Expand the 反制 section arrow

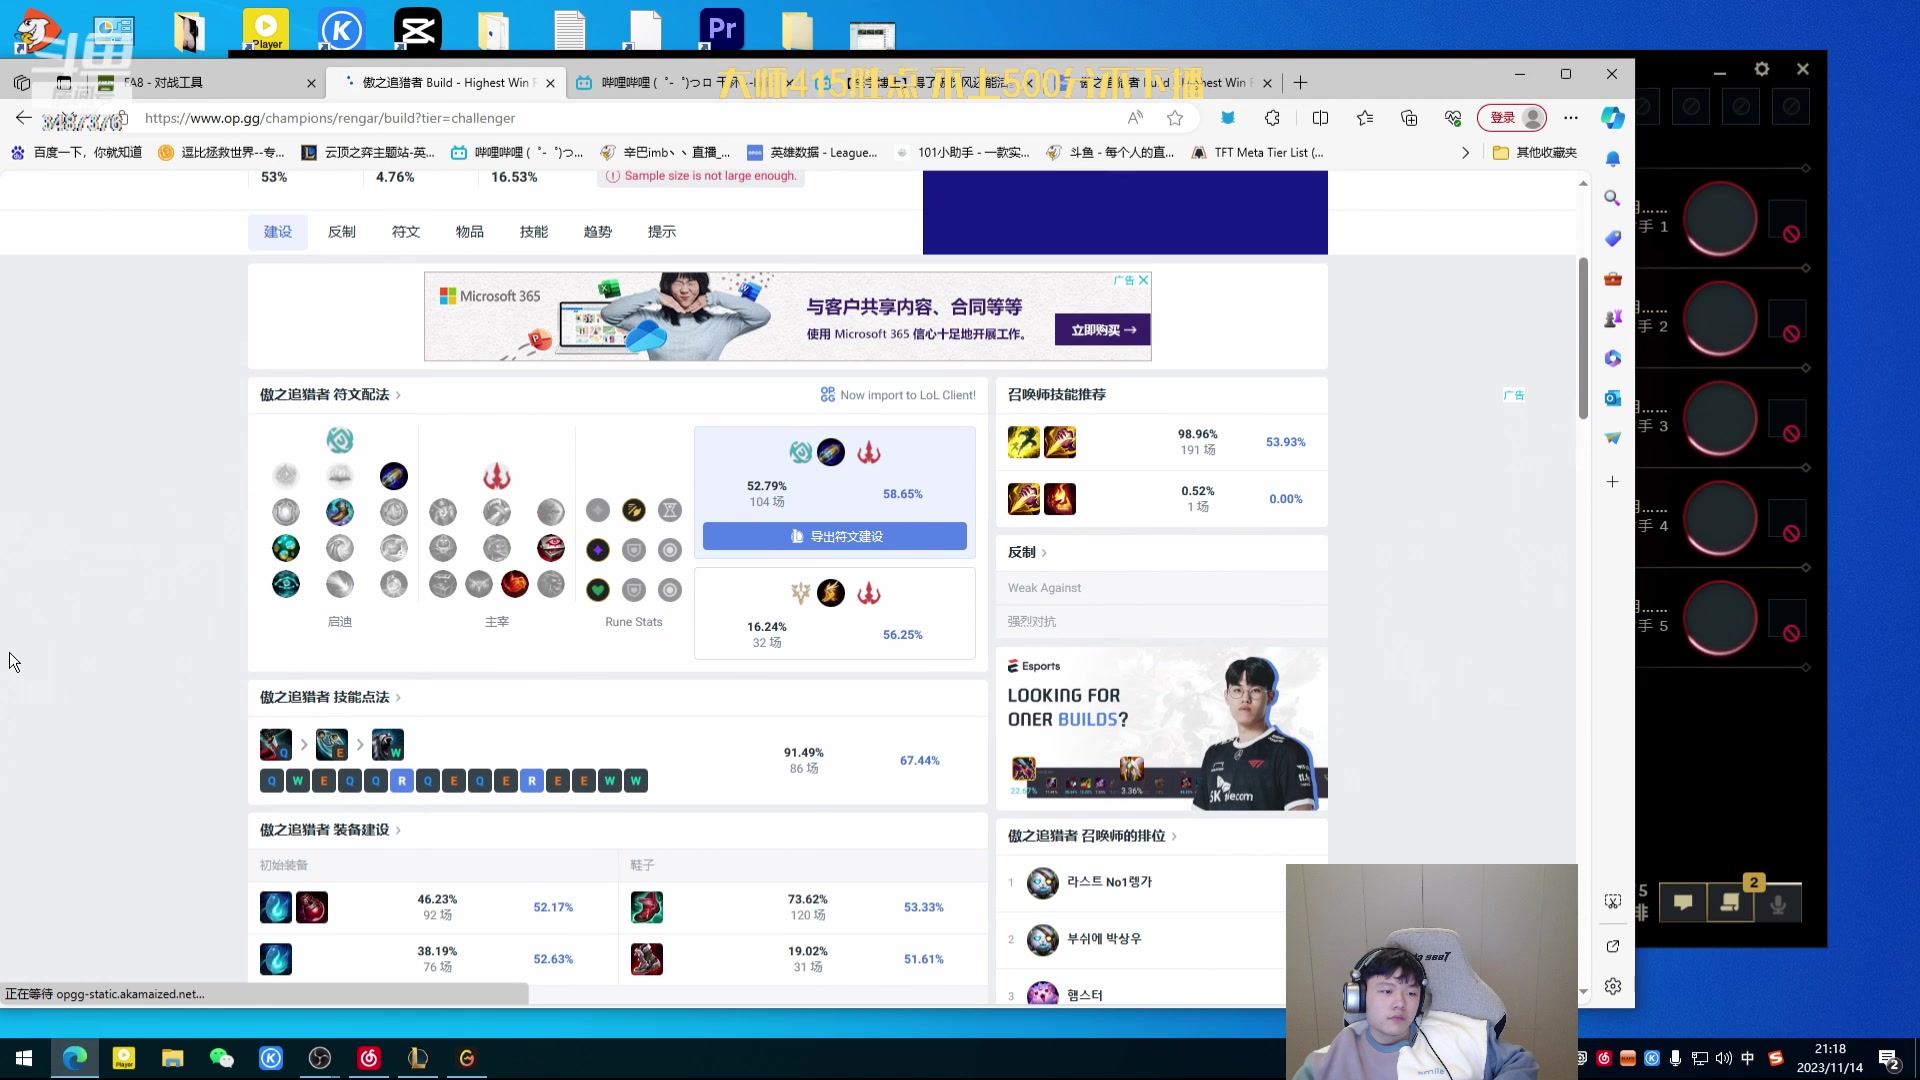click(x=1044, y=553)
